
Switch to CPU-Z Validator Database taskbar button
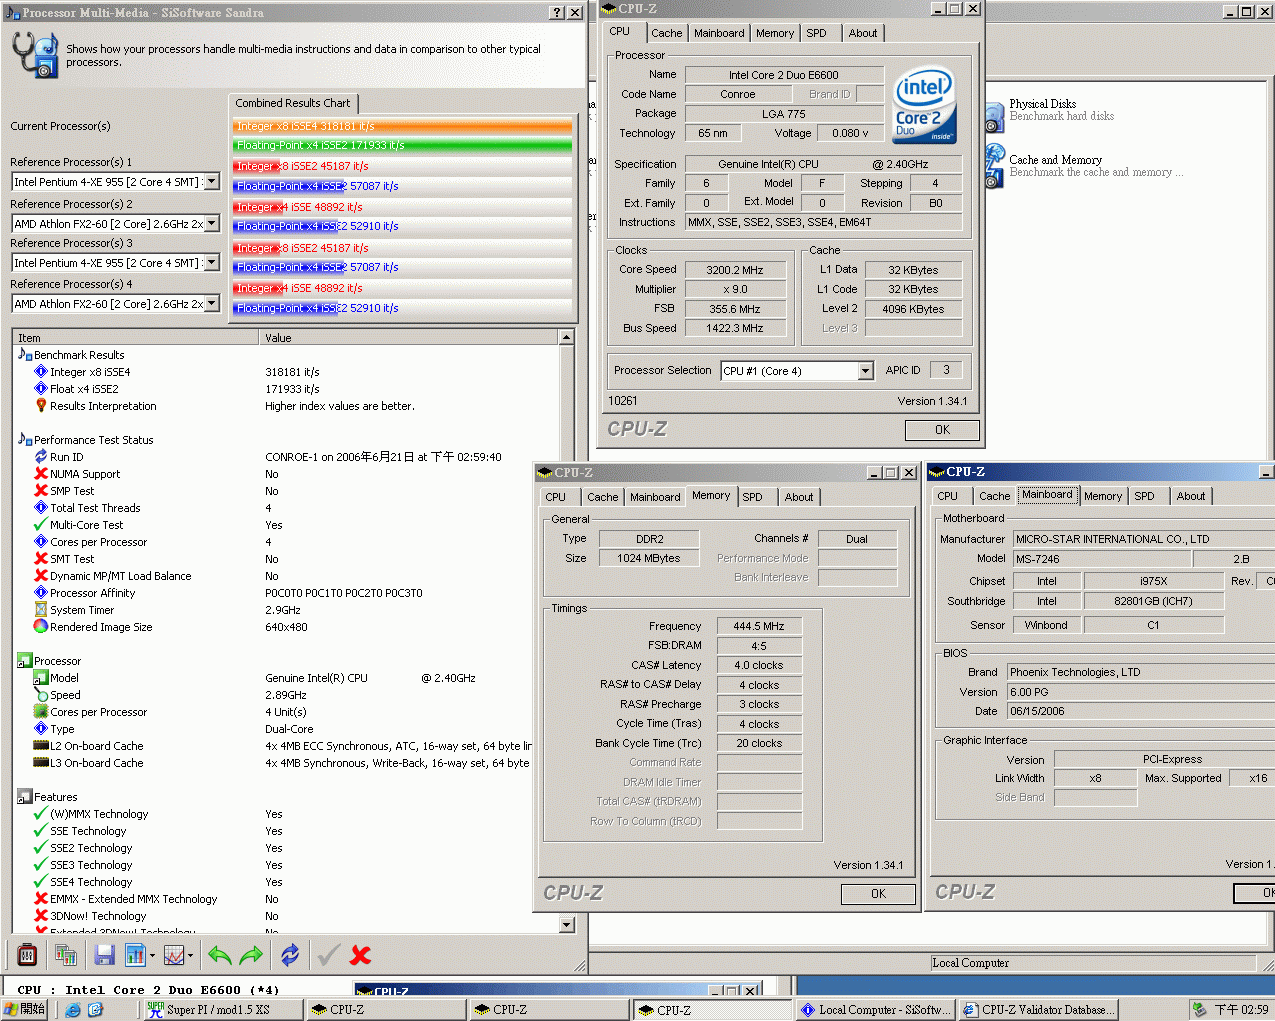pyautogui.click(x=1038, y=1010)
